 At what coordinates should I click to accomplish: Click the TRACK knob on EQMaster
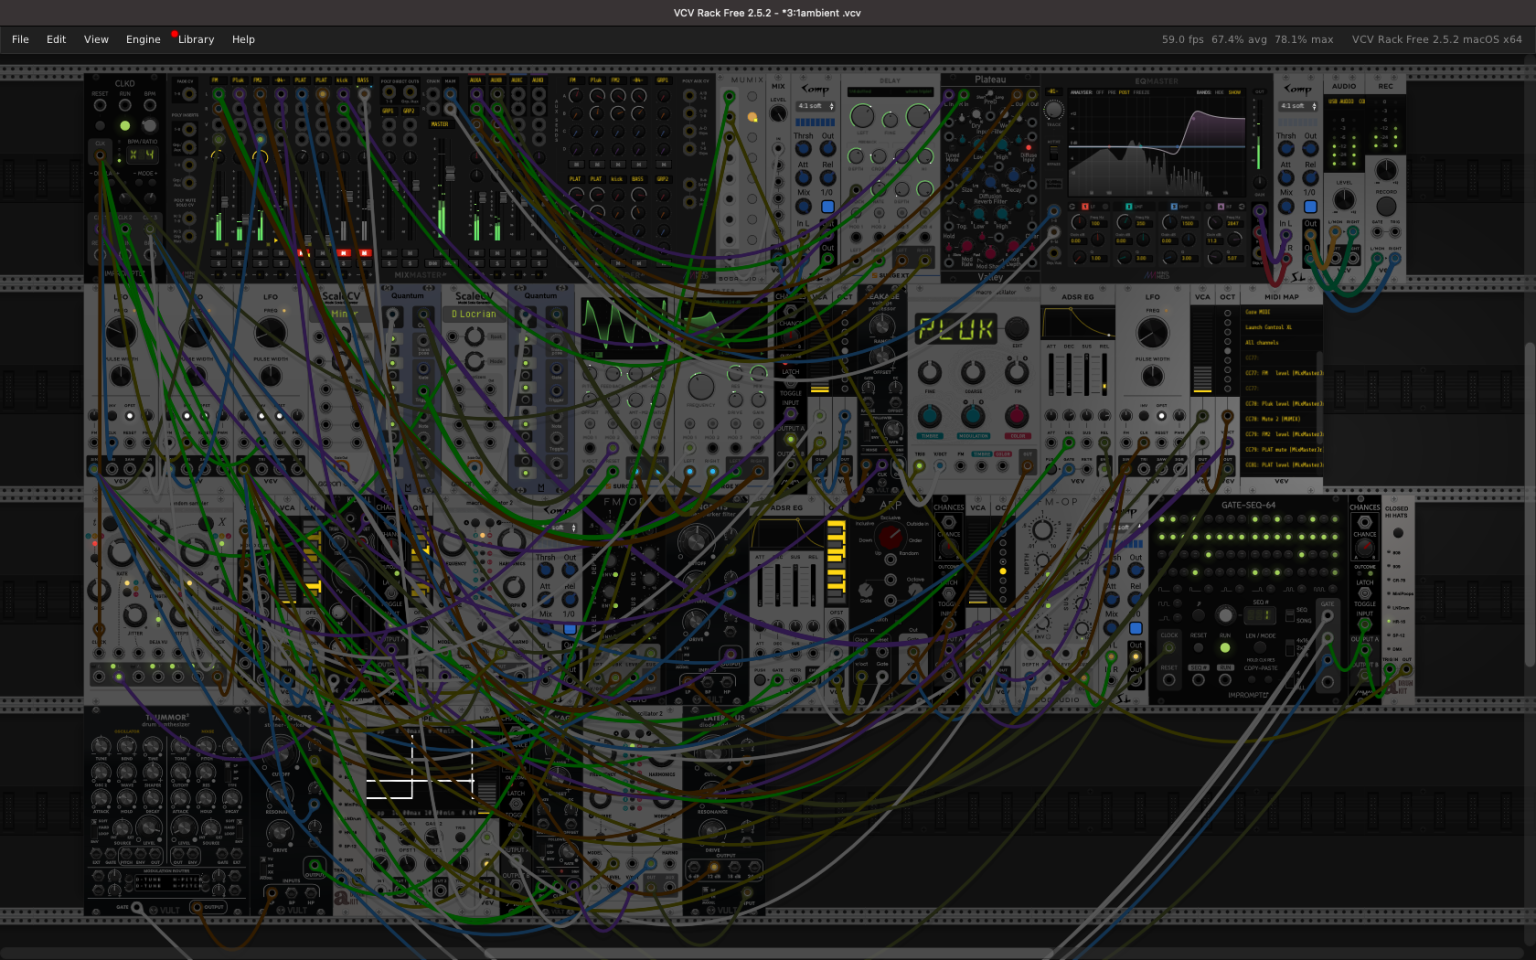(x=1054, y=110)
